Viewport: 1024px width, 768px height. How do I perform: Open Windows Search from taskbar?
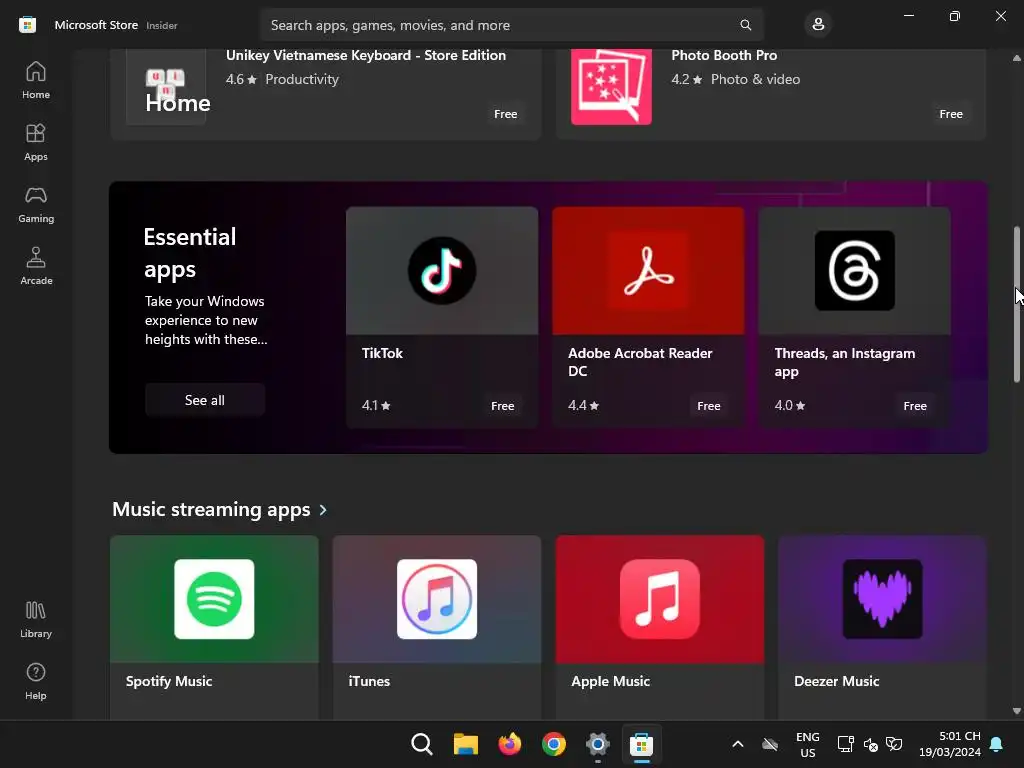tap(422, 744)
